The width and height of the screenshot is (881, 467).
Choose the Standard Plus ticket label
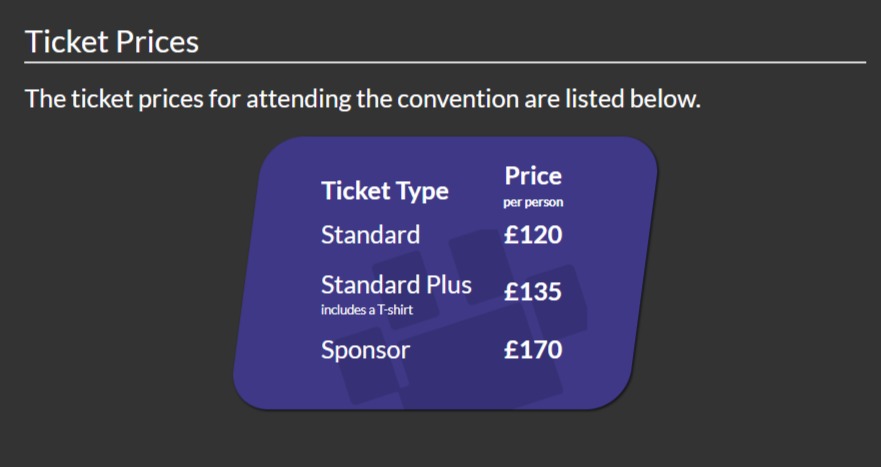(396, 284)
